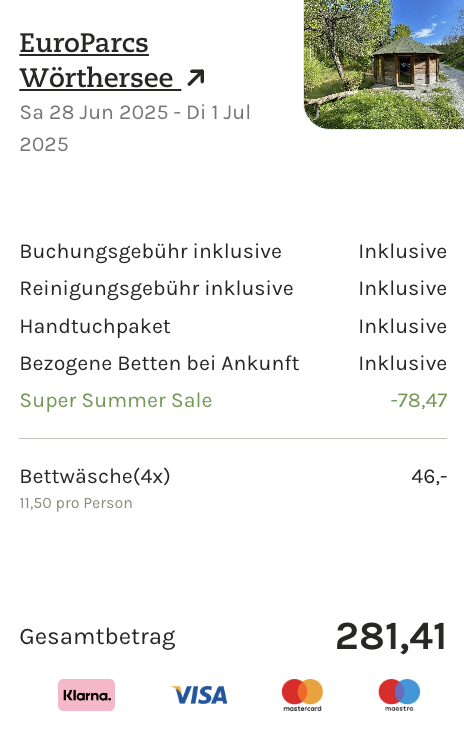Click the VISA payment logo
The image size is (464, 730).
(x=199, y=695)
